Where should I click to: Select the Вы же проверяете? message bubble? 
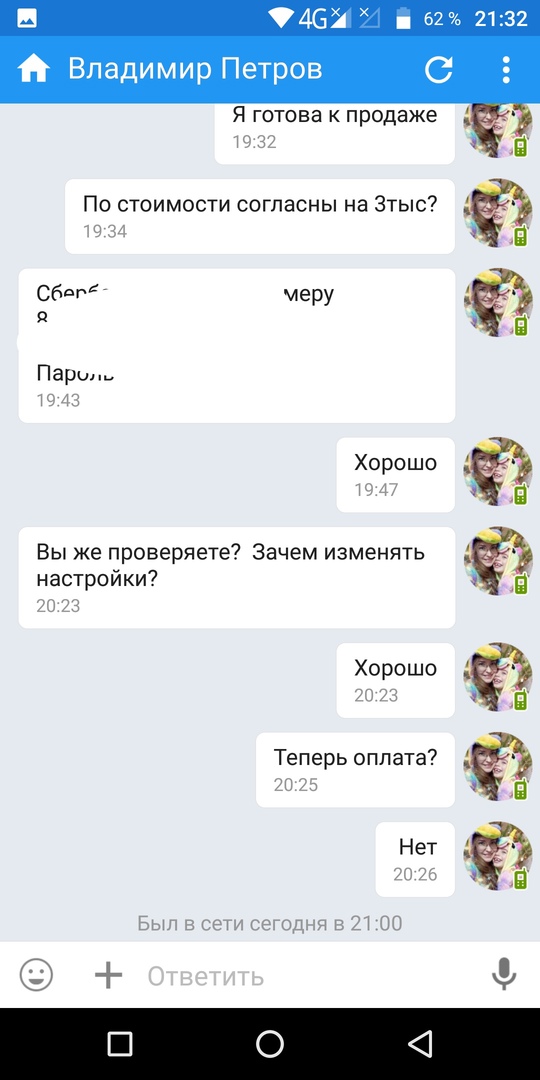tap(236, 577)
